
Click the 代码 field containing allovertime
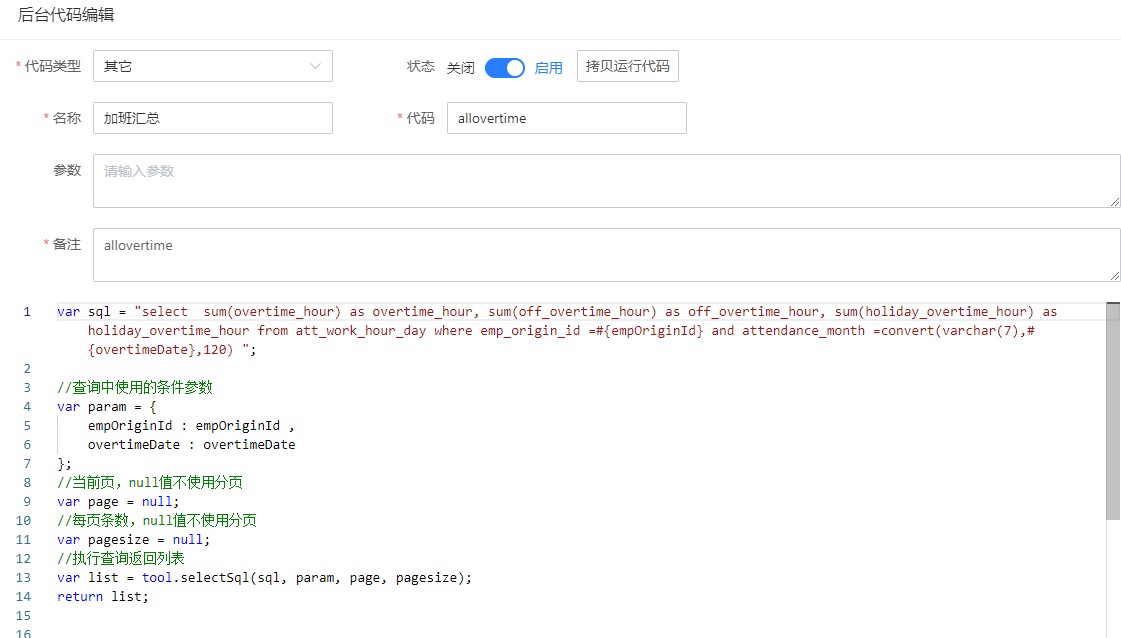pos(566,118)
